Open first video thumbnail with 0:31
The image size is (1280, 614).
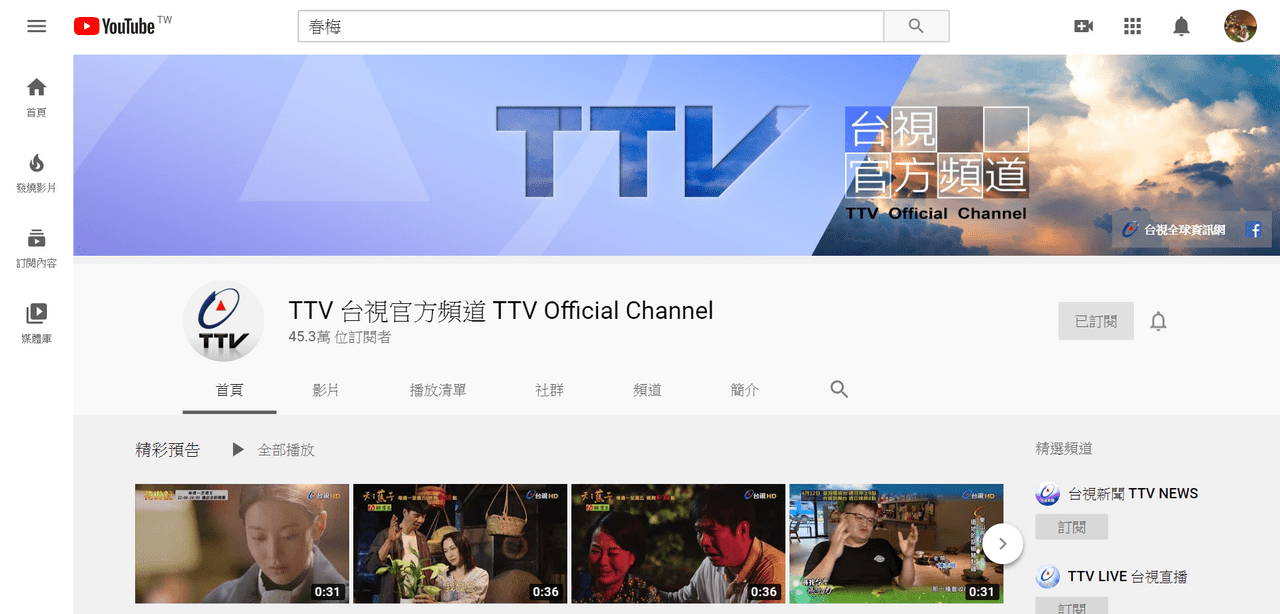(242, 544)
